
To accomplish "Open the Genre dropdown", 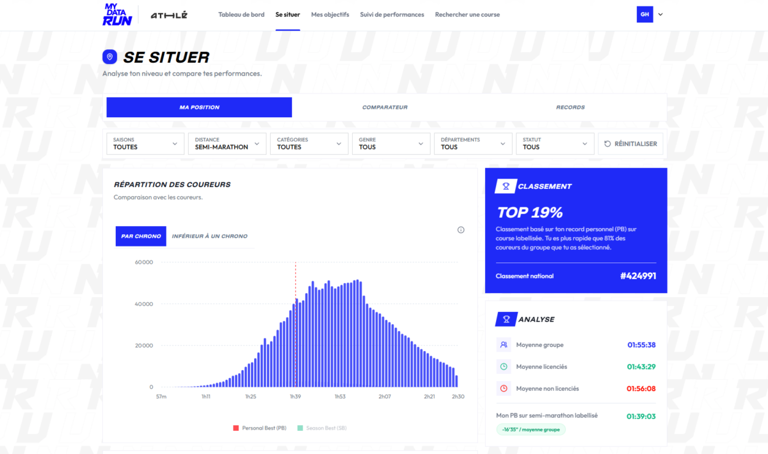I will (391, 143).
